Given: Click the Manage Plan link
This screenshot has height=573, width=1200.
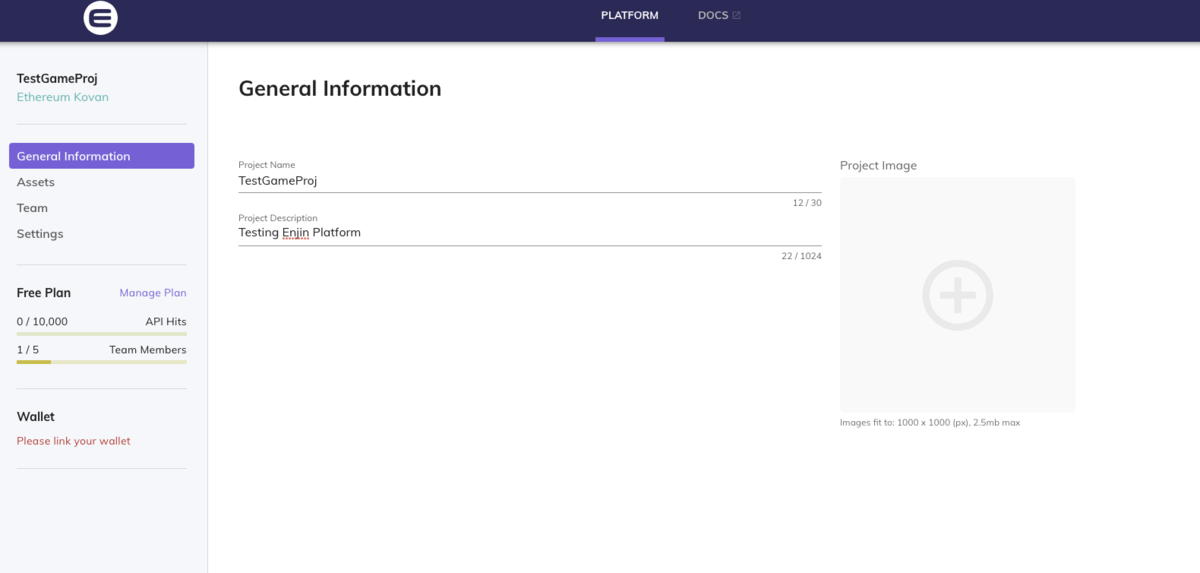Looking at the screenshot, I should click(153, 293).
